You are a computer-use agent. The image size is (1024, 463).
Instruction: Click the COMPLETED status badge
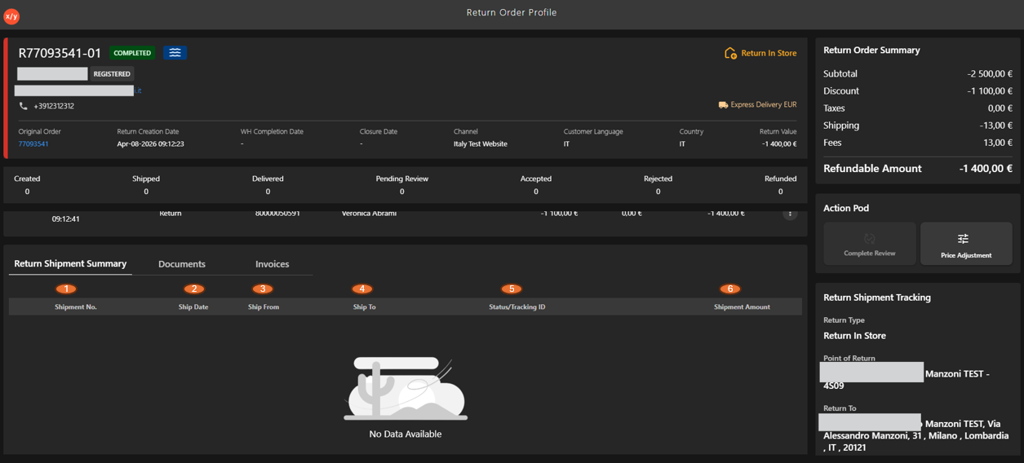point(133,53)
